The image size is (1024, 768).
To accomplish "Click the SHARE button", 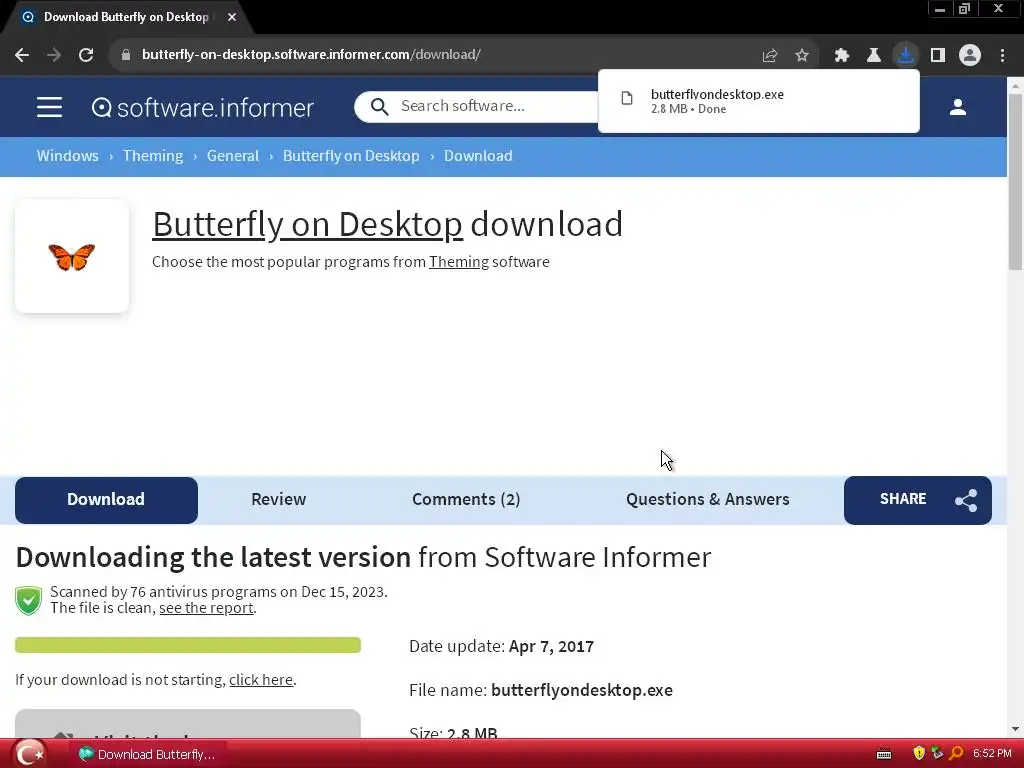I will 918,500.
